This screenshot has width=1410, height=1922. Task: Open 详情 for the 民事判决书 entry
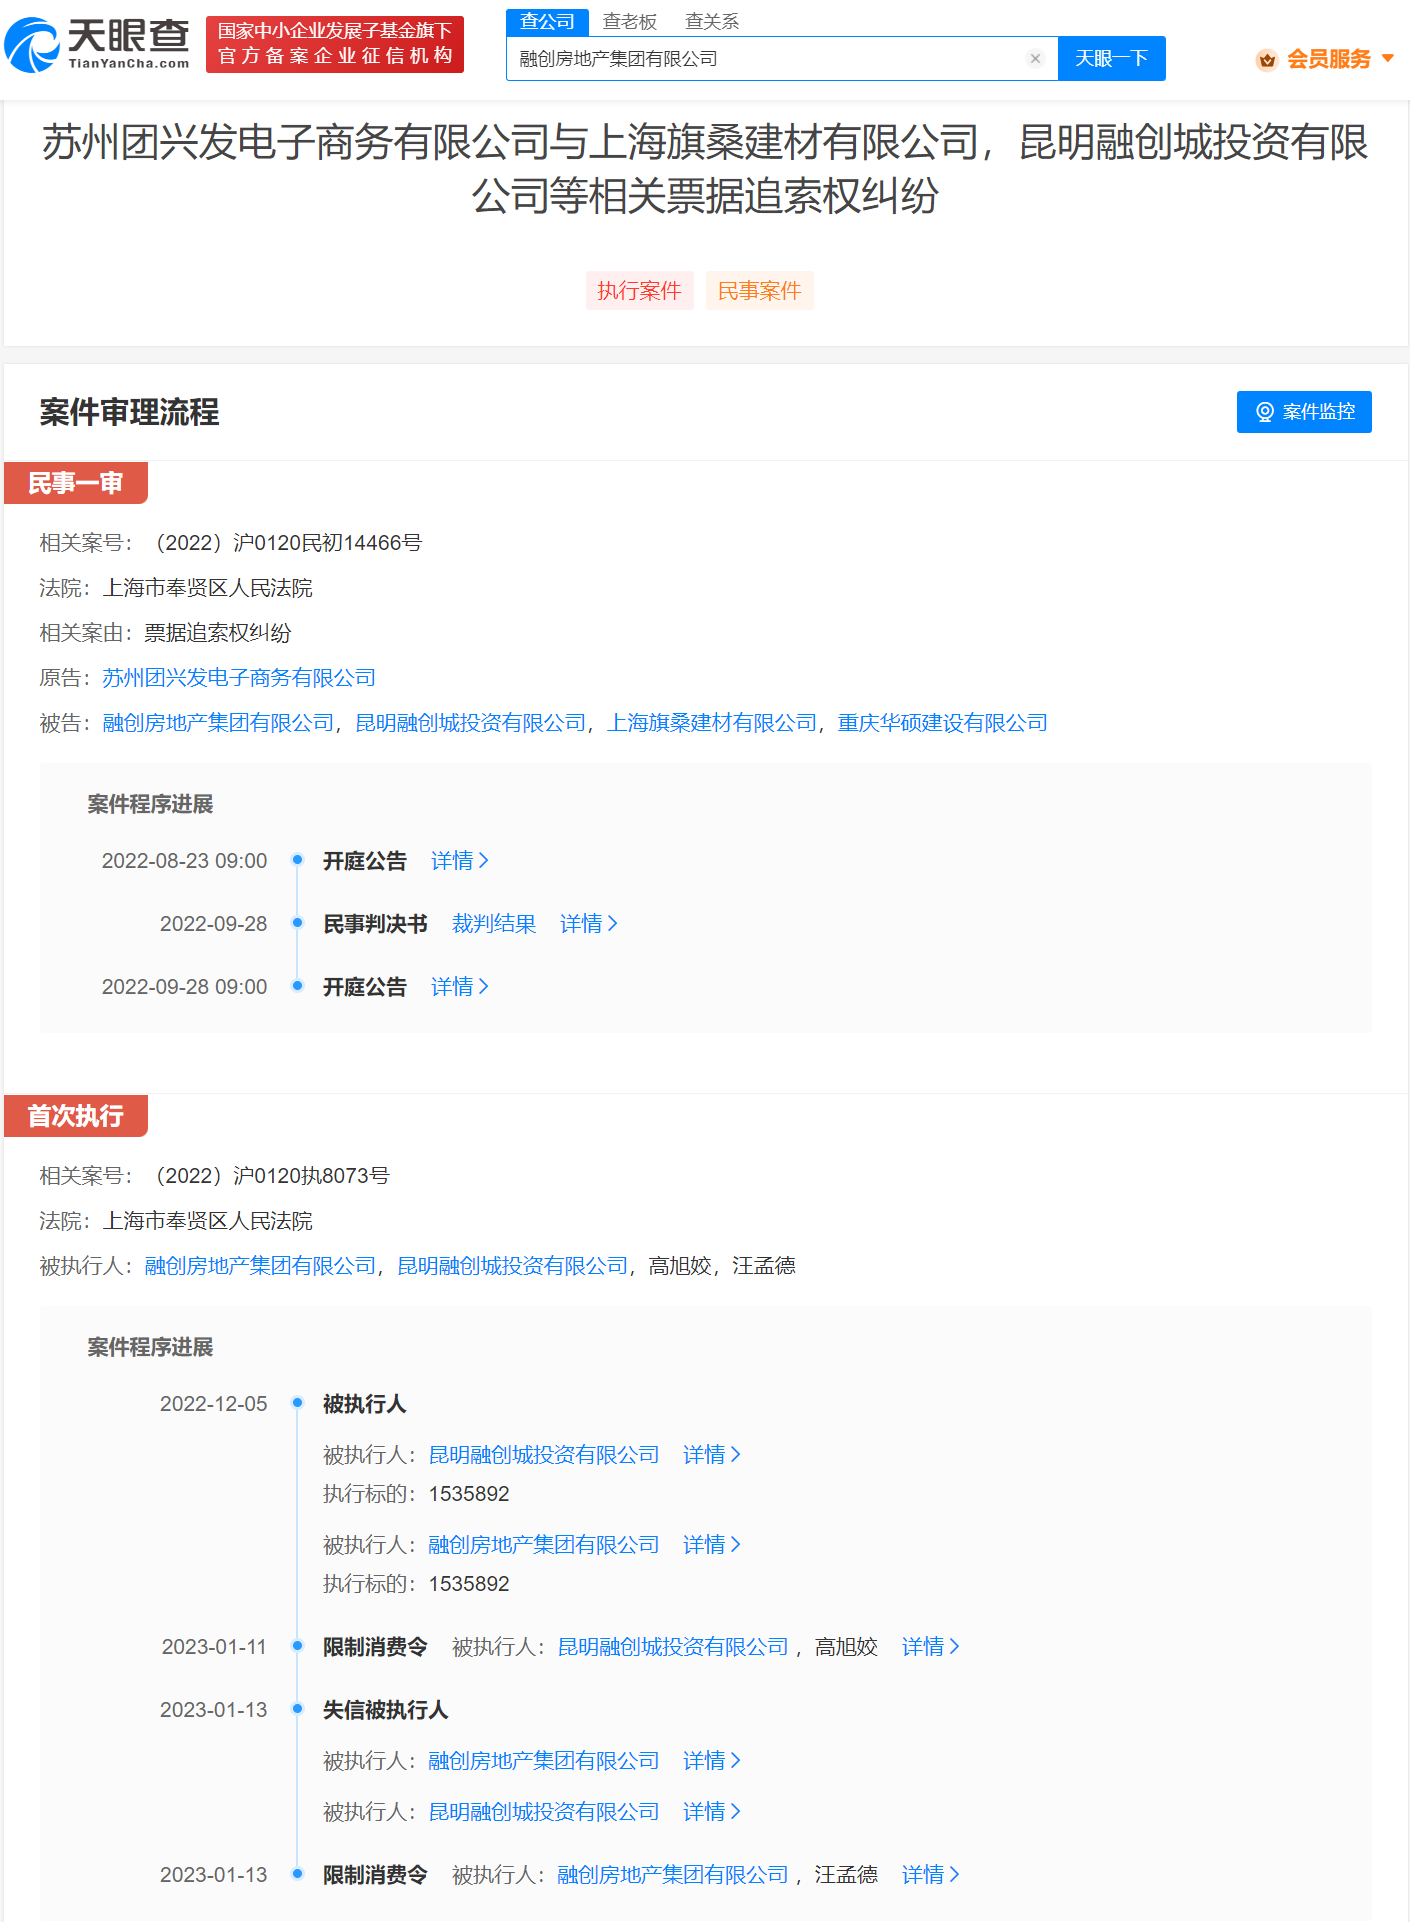(x=588, y=924)
